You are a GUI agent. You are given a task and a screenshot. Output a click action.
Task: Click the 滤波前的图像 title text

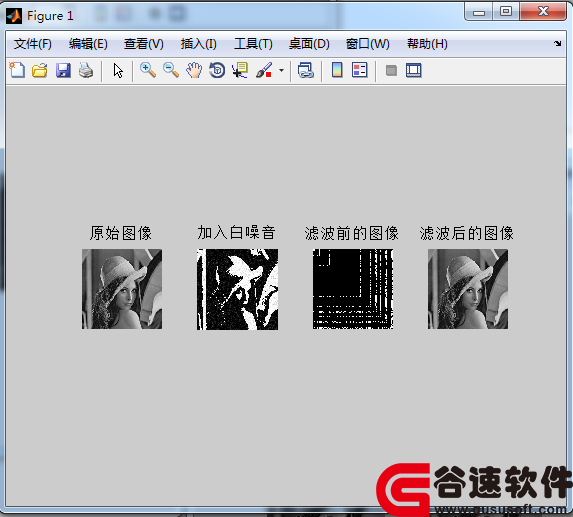click(352, 233)
